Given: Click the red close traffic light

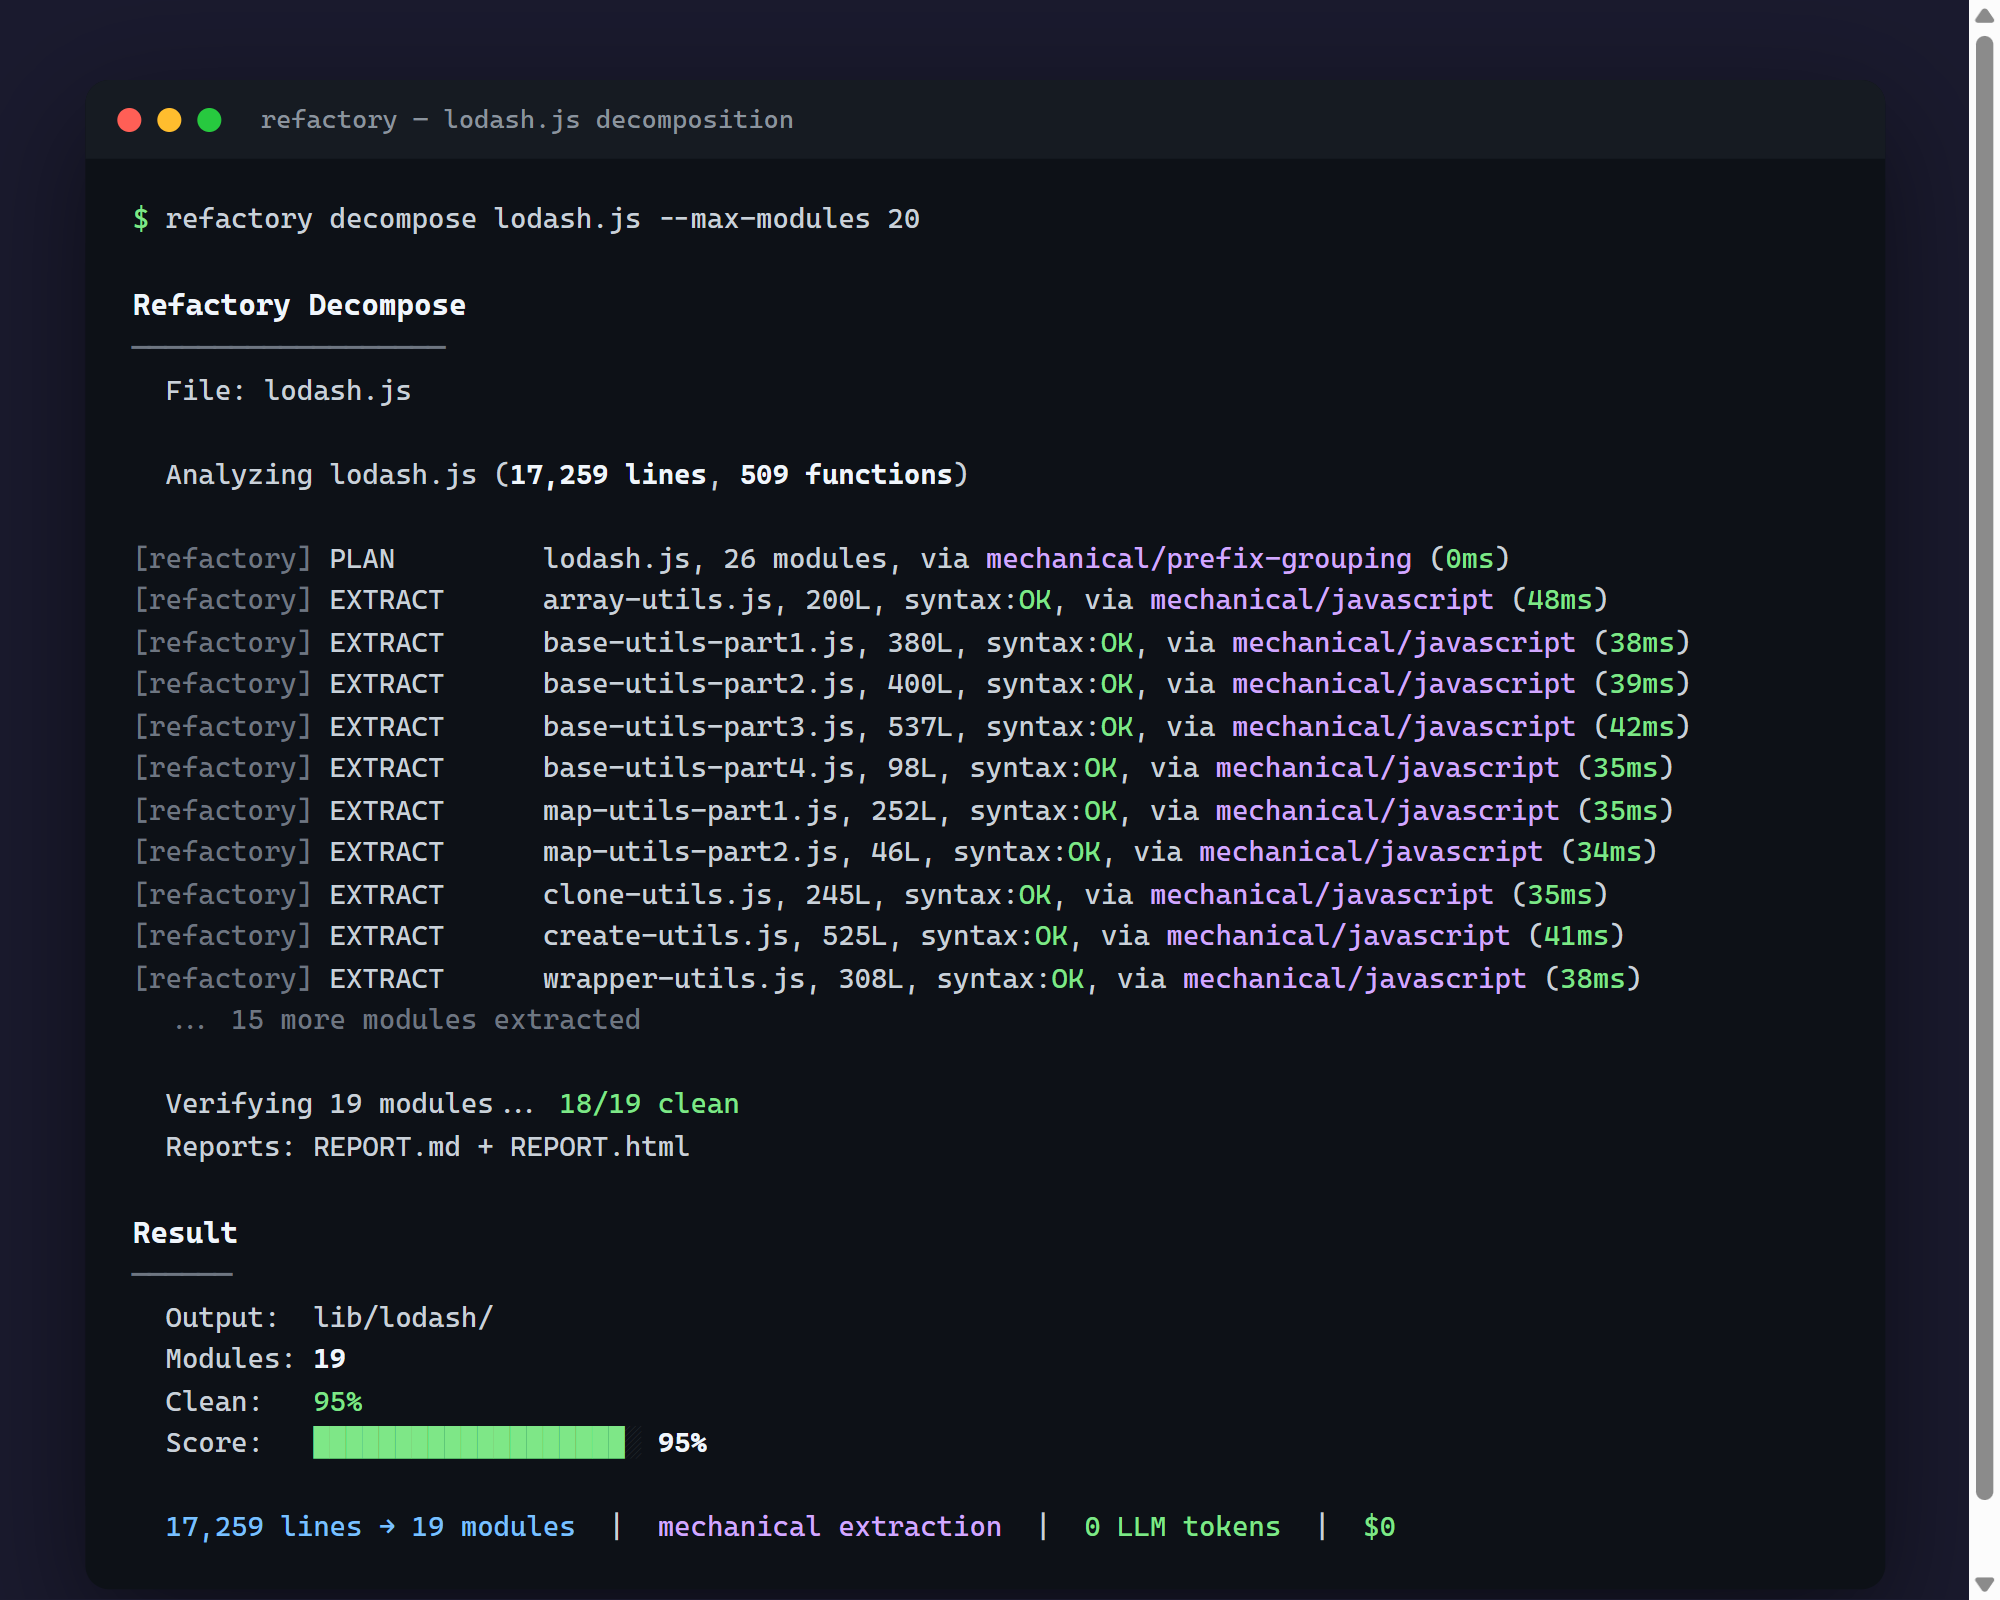Looking at the screenshot, I should 129,120.
